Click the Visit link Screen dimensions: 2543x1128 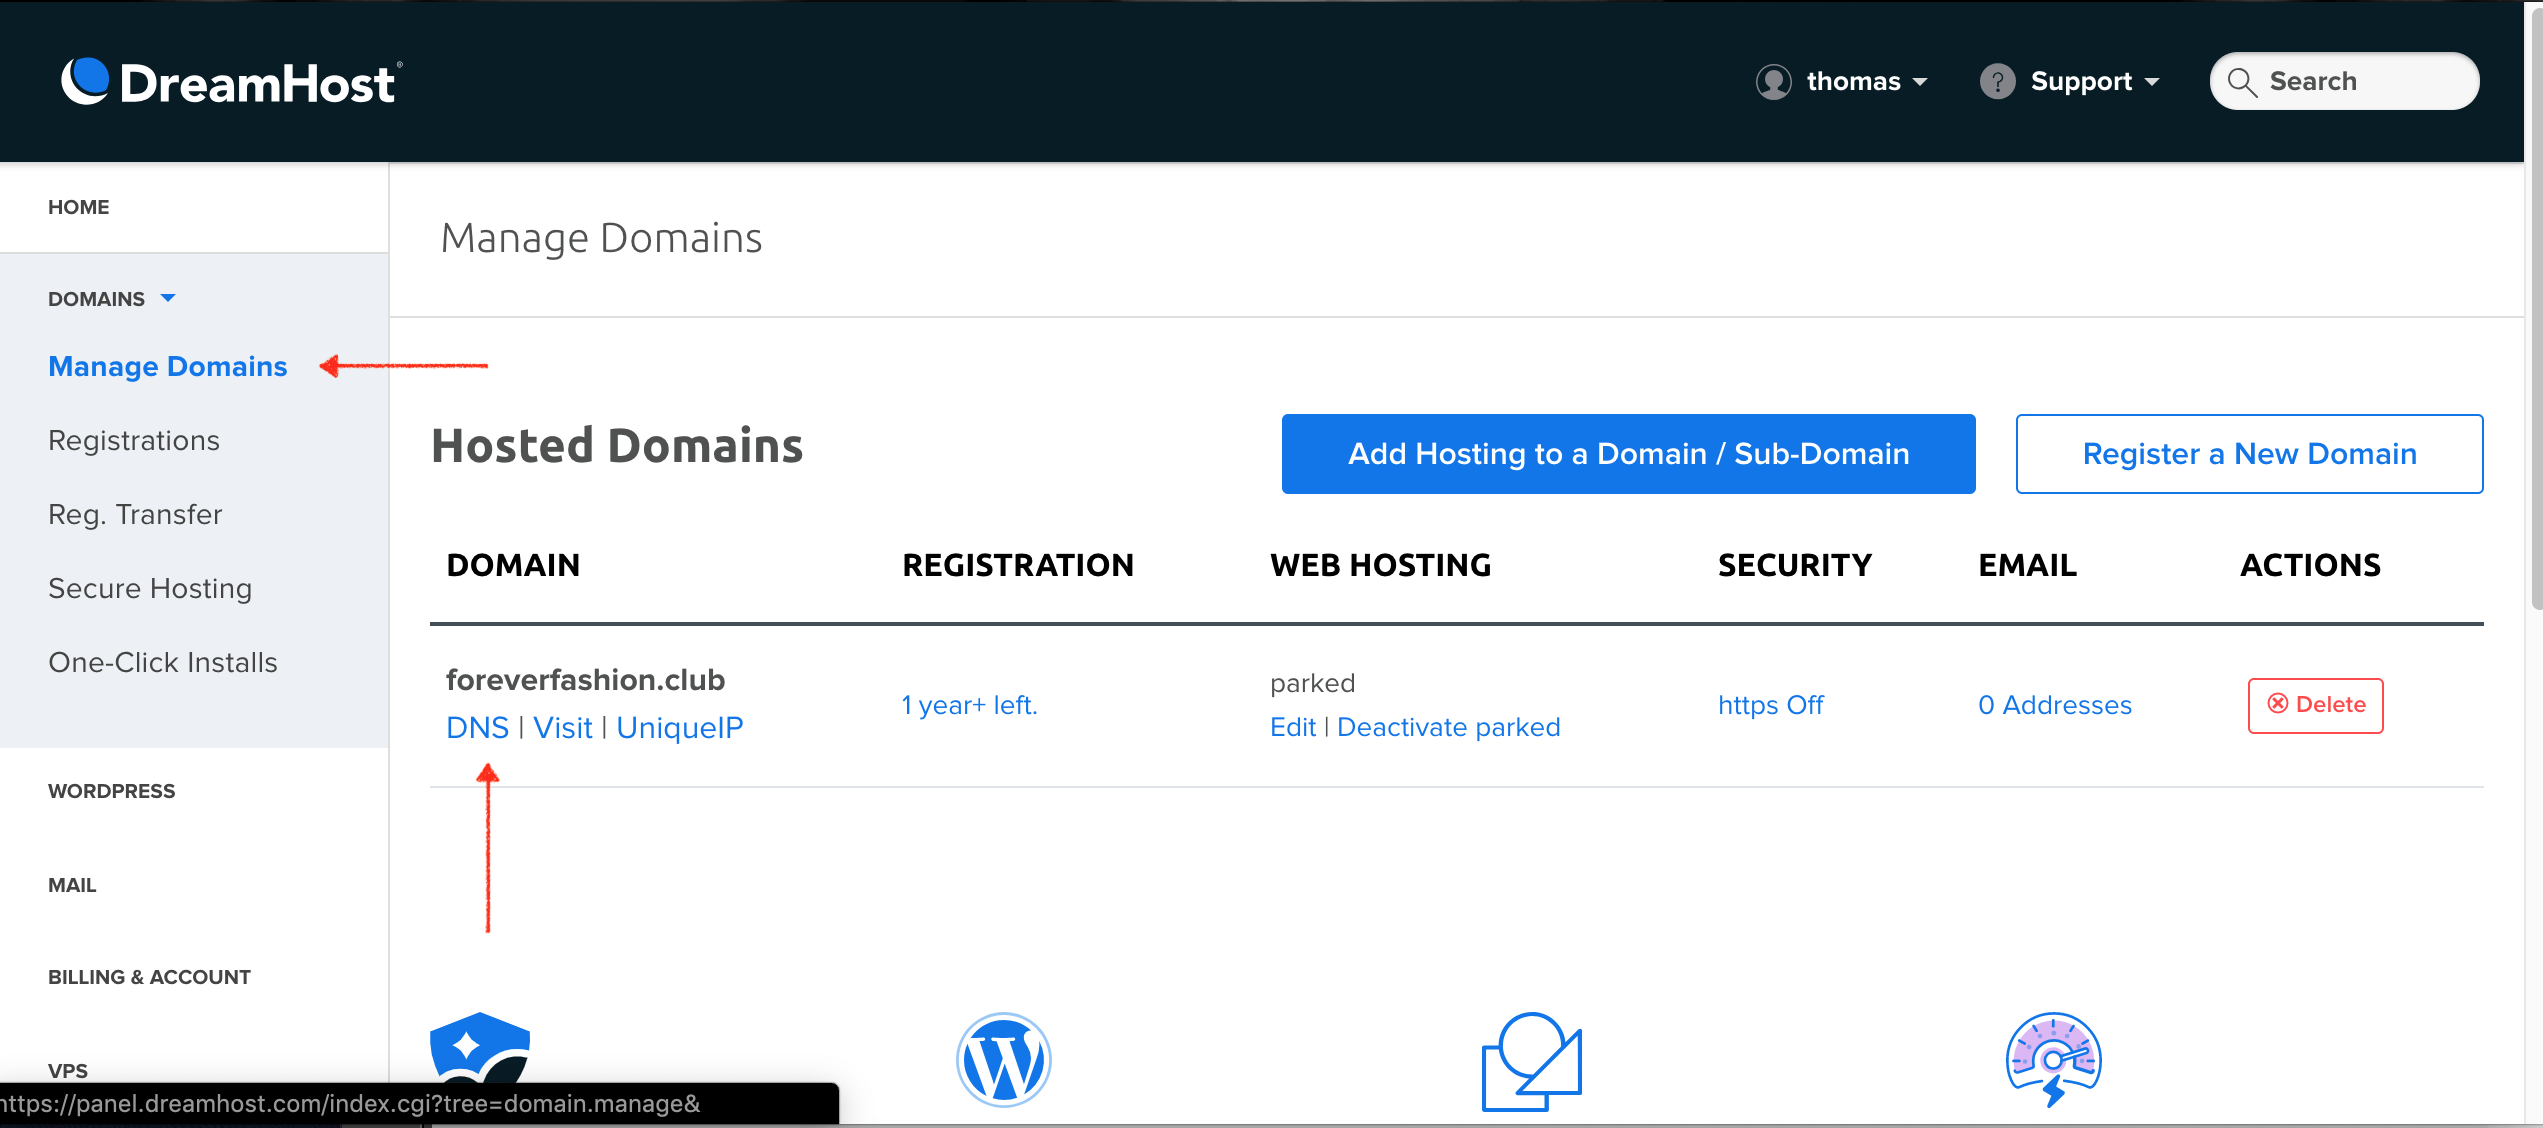(x=563, y=728)
